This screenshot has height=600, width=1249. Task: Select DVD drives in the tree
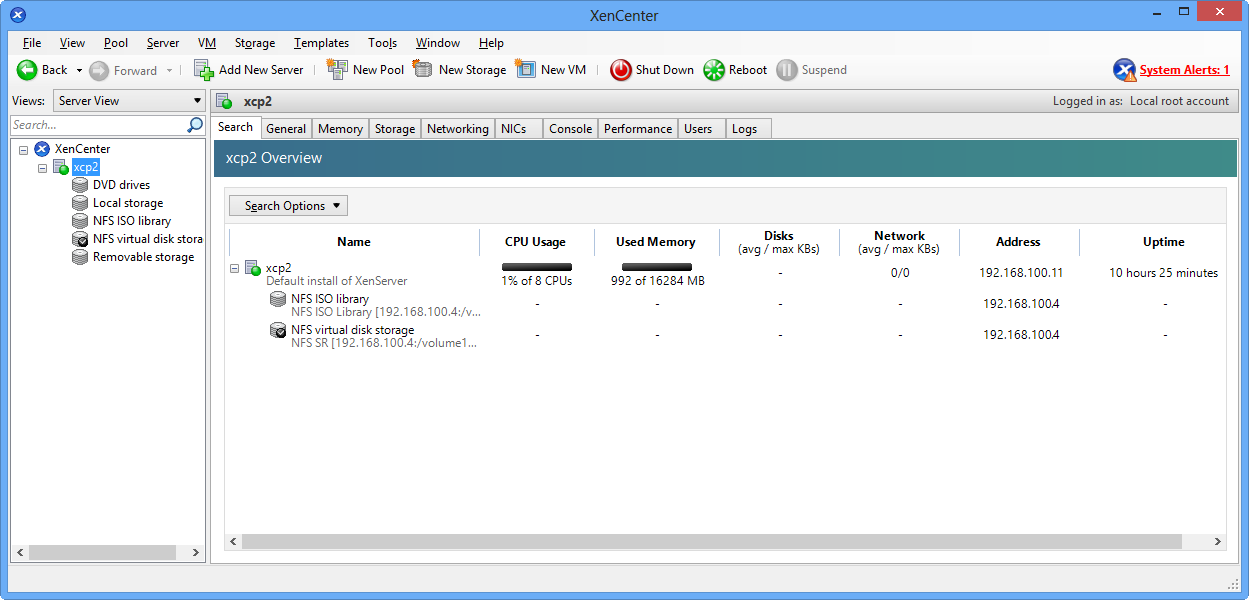point(121,185)
